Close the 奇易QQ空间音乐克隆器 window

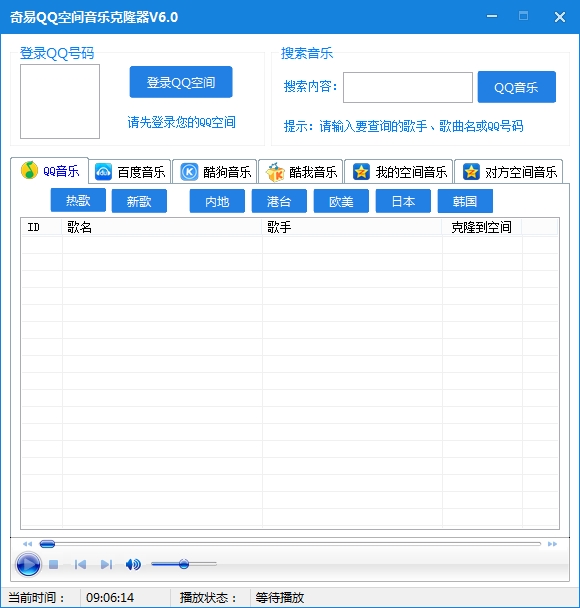(559, 17)
